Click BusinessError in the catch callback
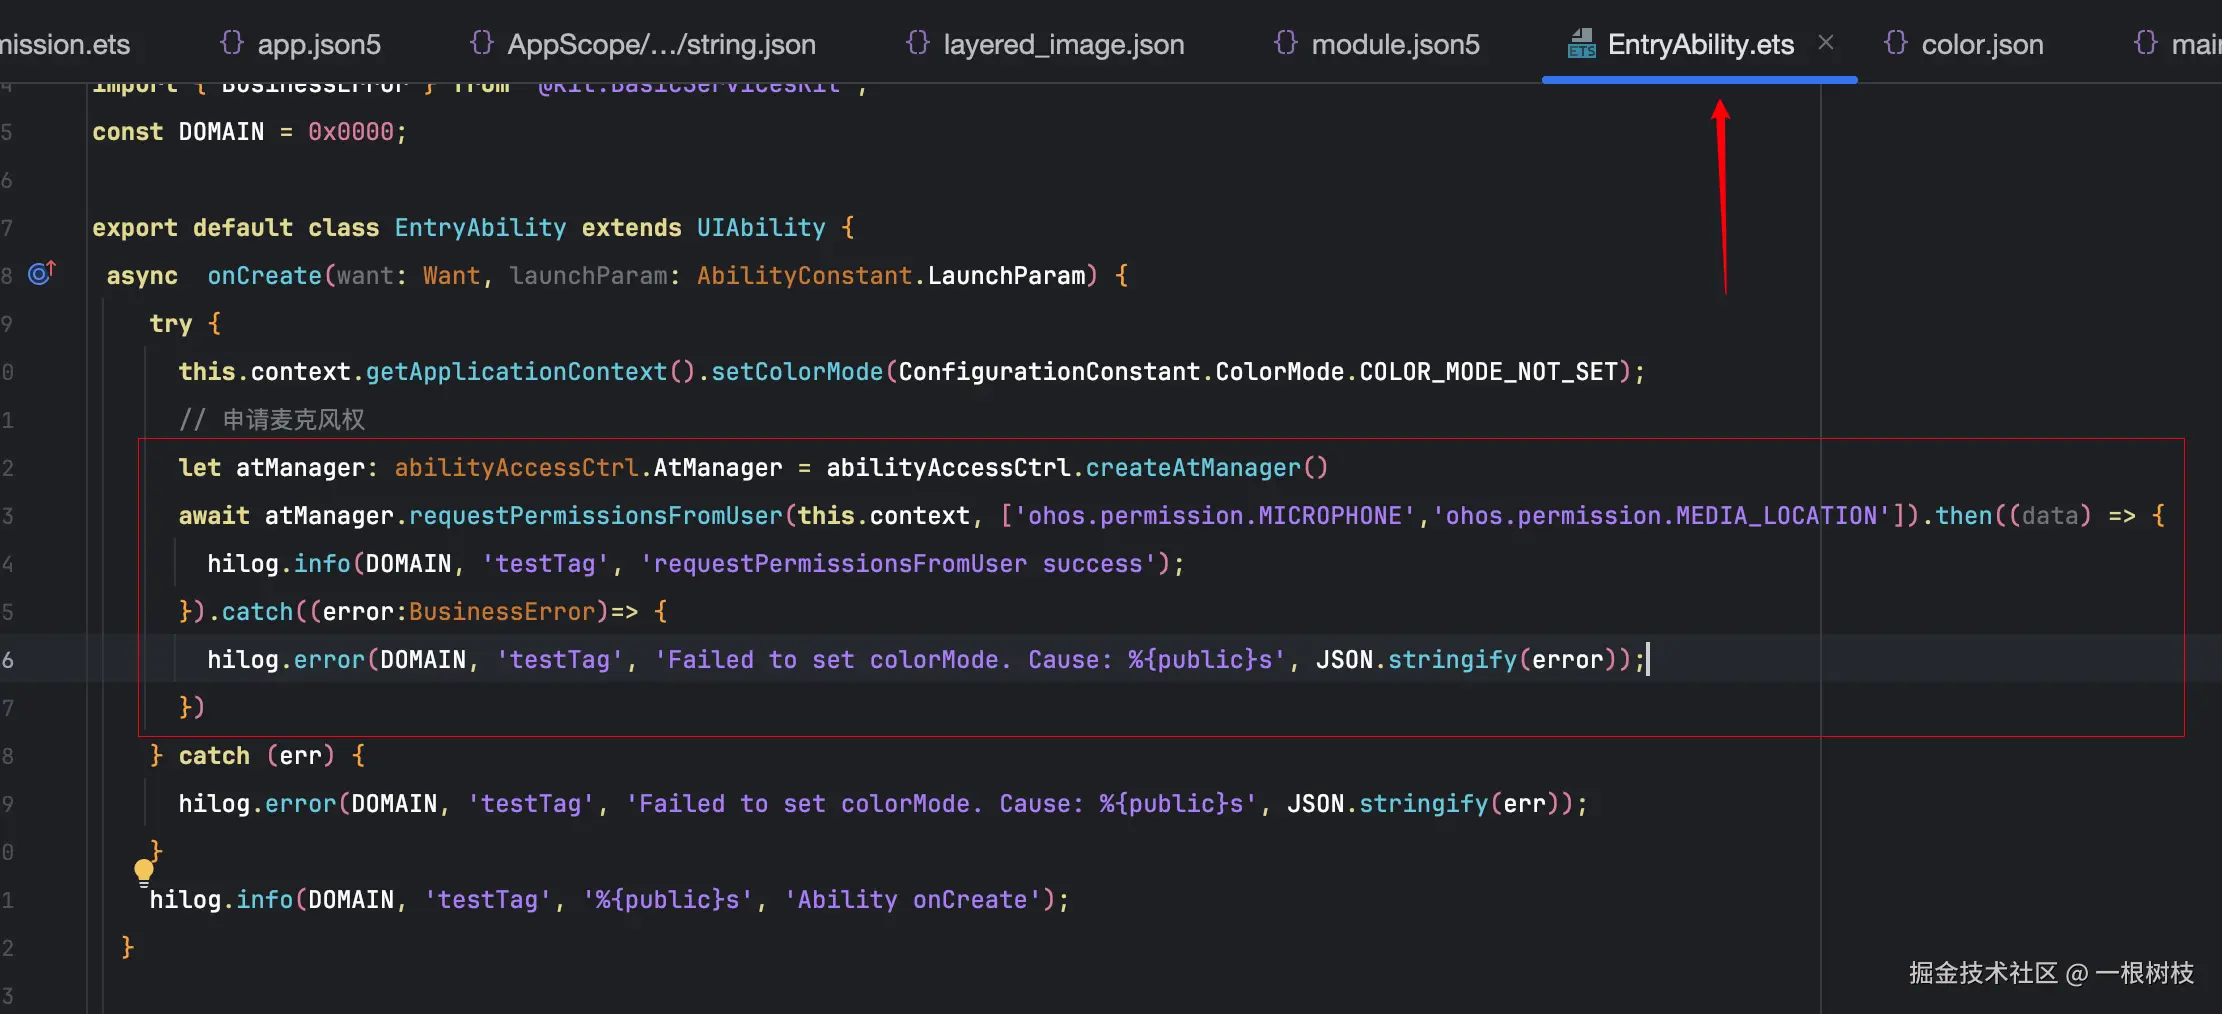Viewport: 2222px width, 1014px height. (502, 612)
